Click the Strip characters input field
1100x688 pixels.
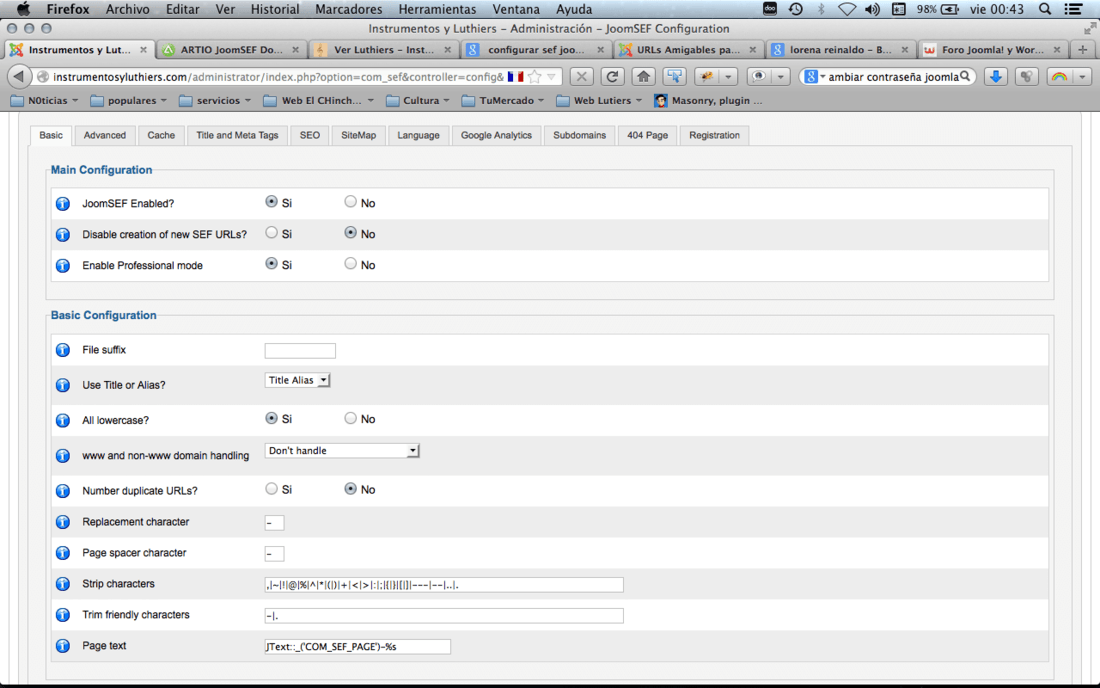444,584
